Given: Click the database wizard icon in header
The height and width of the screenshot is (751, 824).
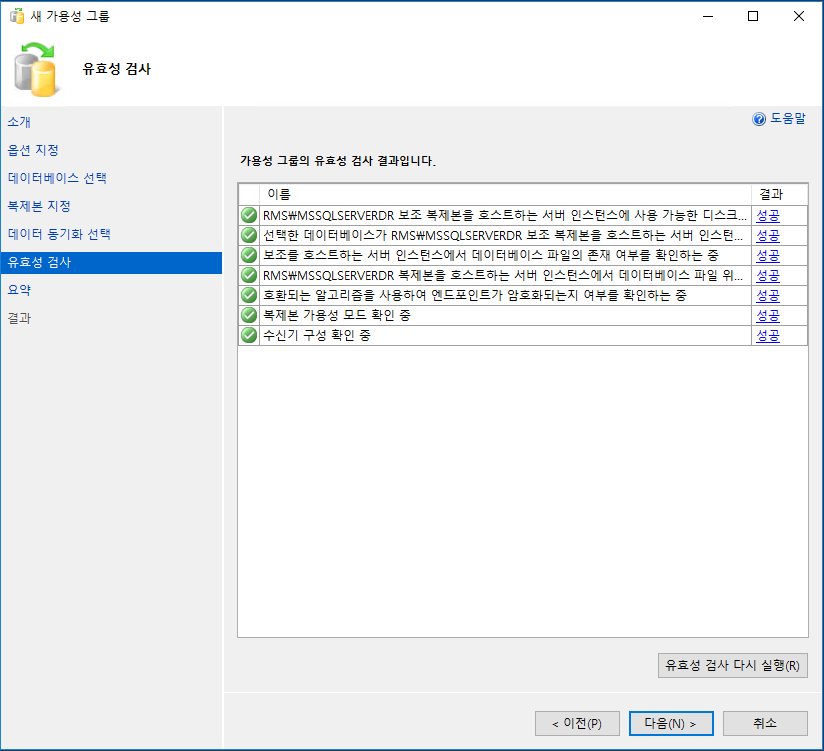Looking at the screenshot, I should 35,69.
